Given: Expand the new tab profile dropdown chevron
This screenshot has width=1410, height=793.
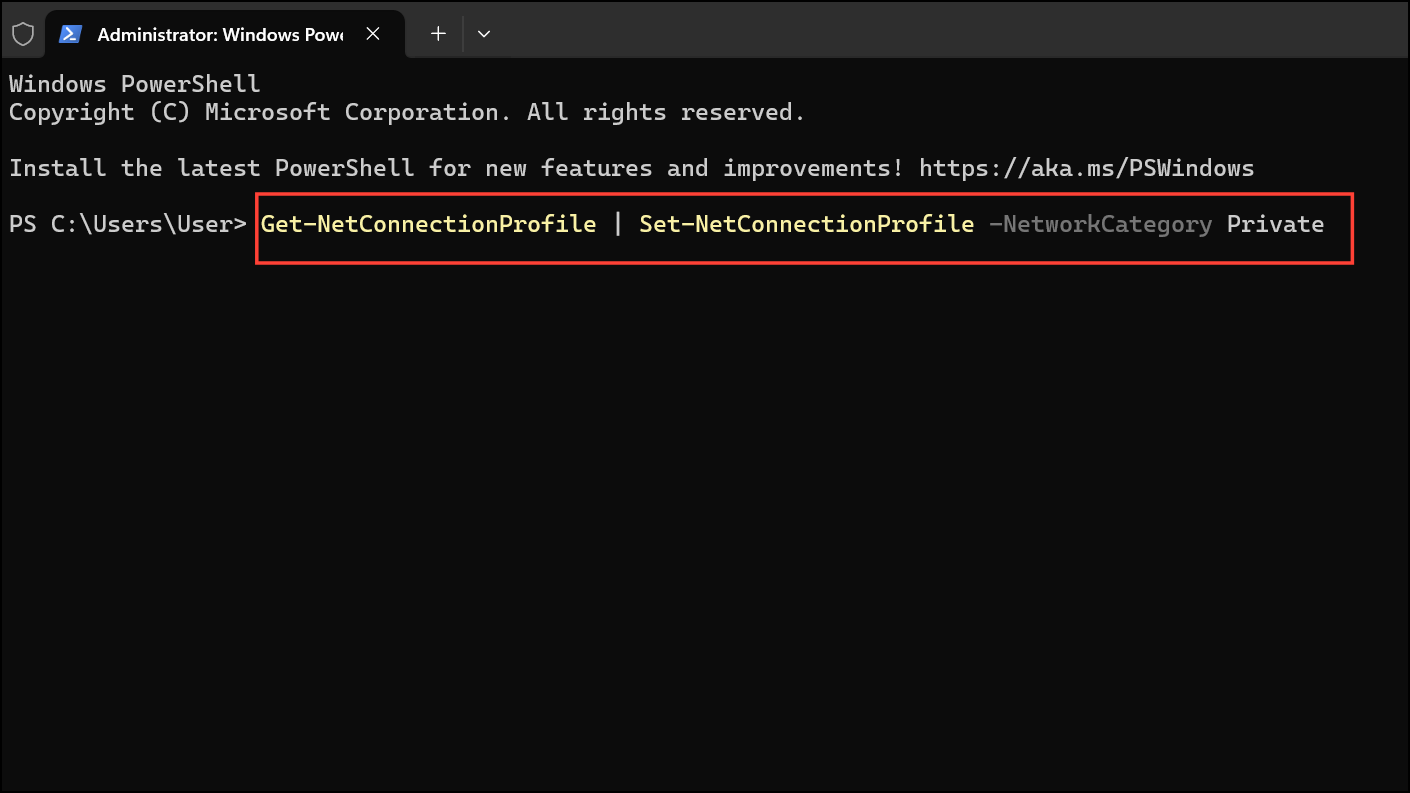Looking at the screenshot, I should click(x=484, y=34).
